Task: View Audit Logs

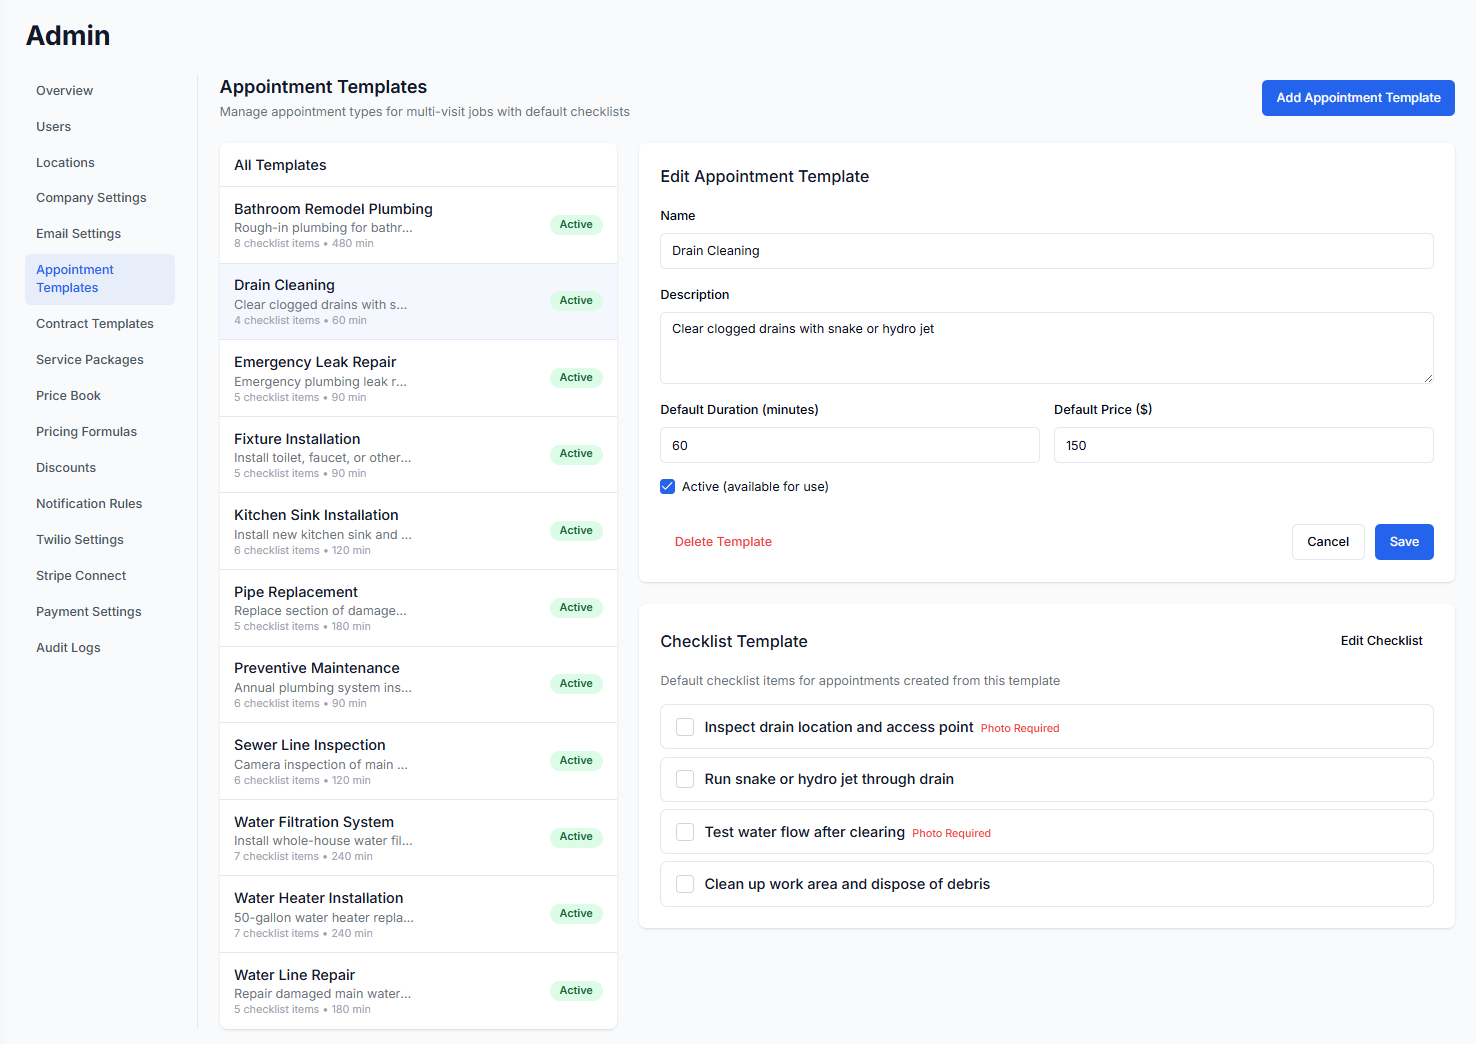Action: pos(100,648)
